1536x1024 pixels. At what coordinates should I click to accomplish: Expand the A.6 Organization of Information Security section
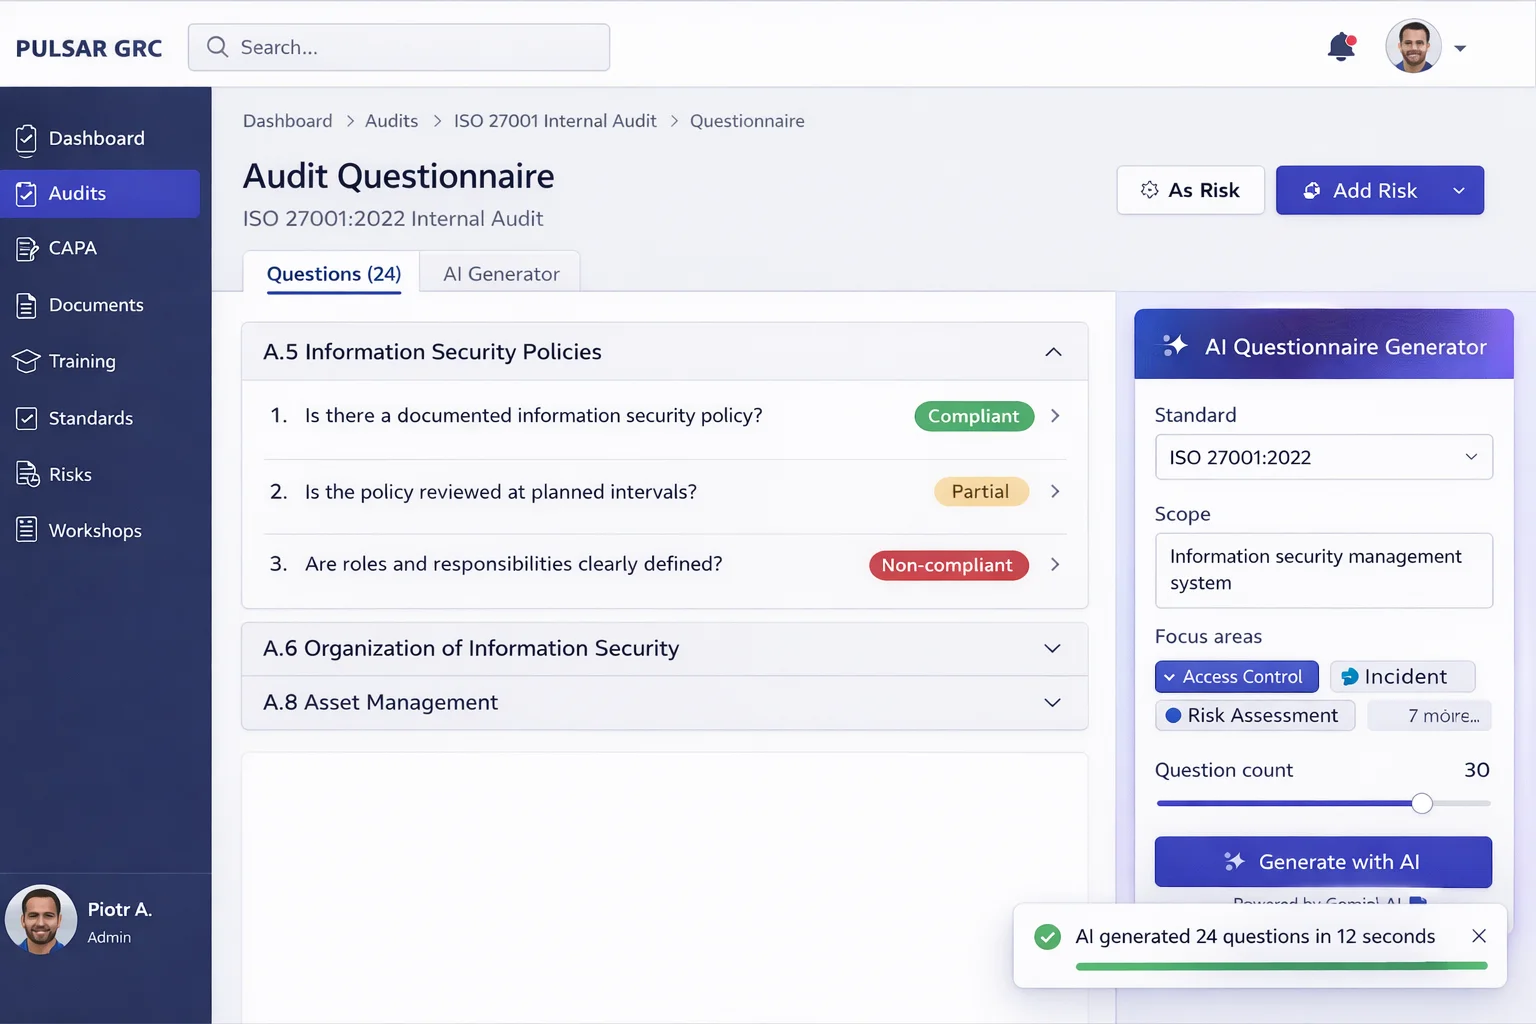[664, 648]
